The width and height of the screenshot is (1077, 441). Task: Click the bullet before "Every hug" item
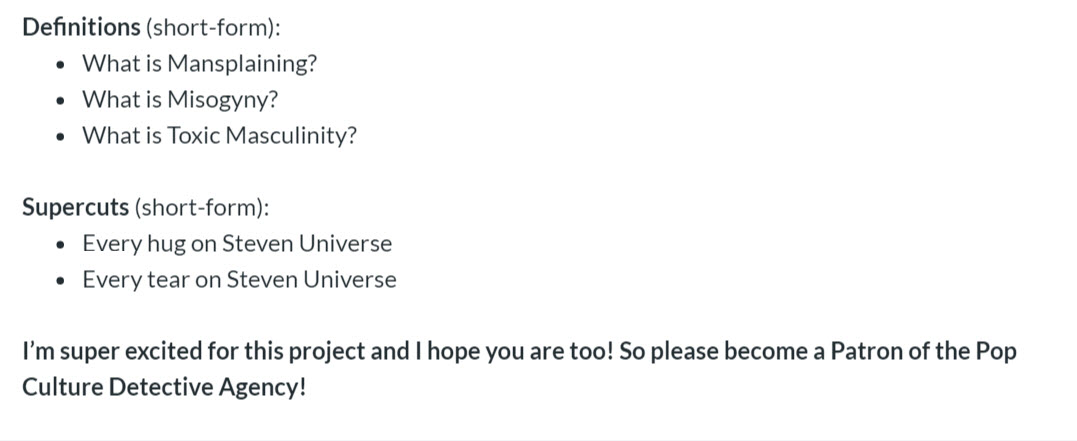pos(61,245)
